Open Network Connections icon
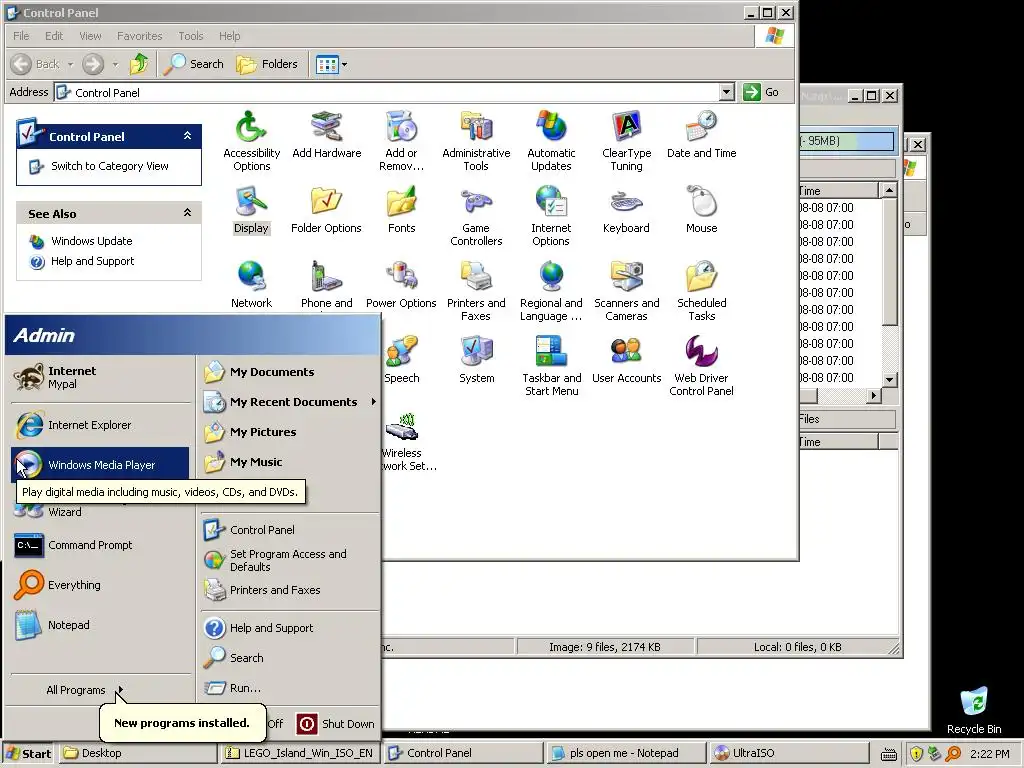Viewport: 1024px width, 768px height. tap(251, 285)
